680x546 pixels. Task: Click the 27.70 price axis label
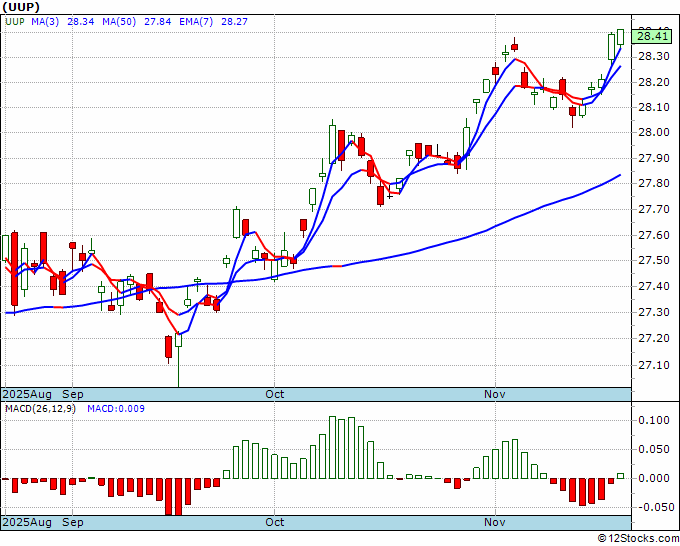[x=652, y=209]
